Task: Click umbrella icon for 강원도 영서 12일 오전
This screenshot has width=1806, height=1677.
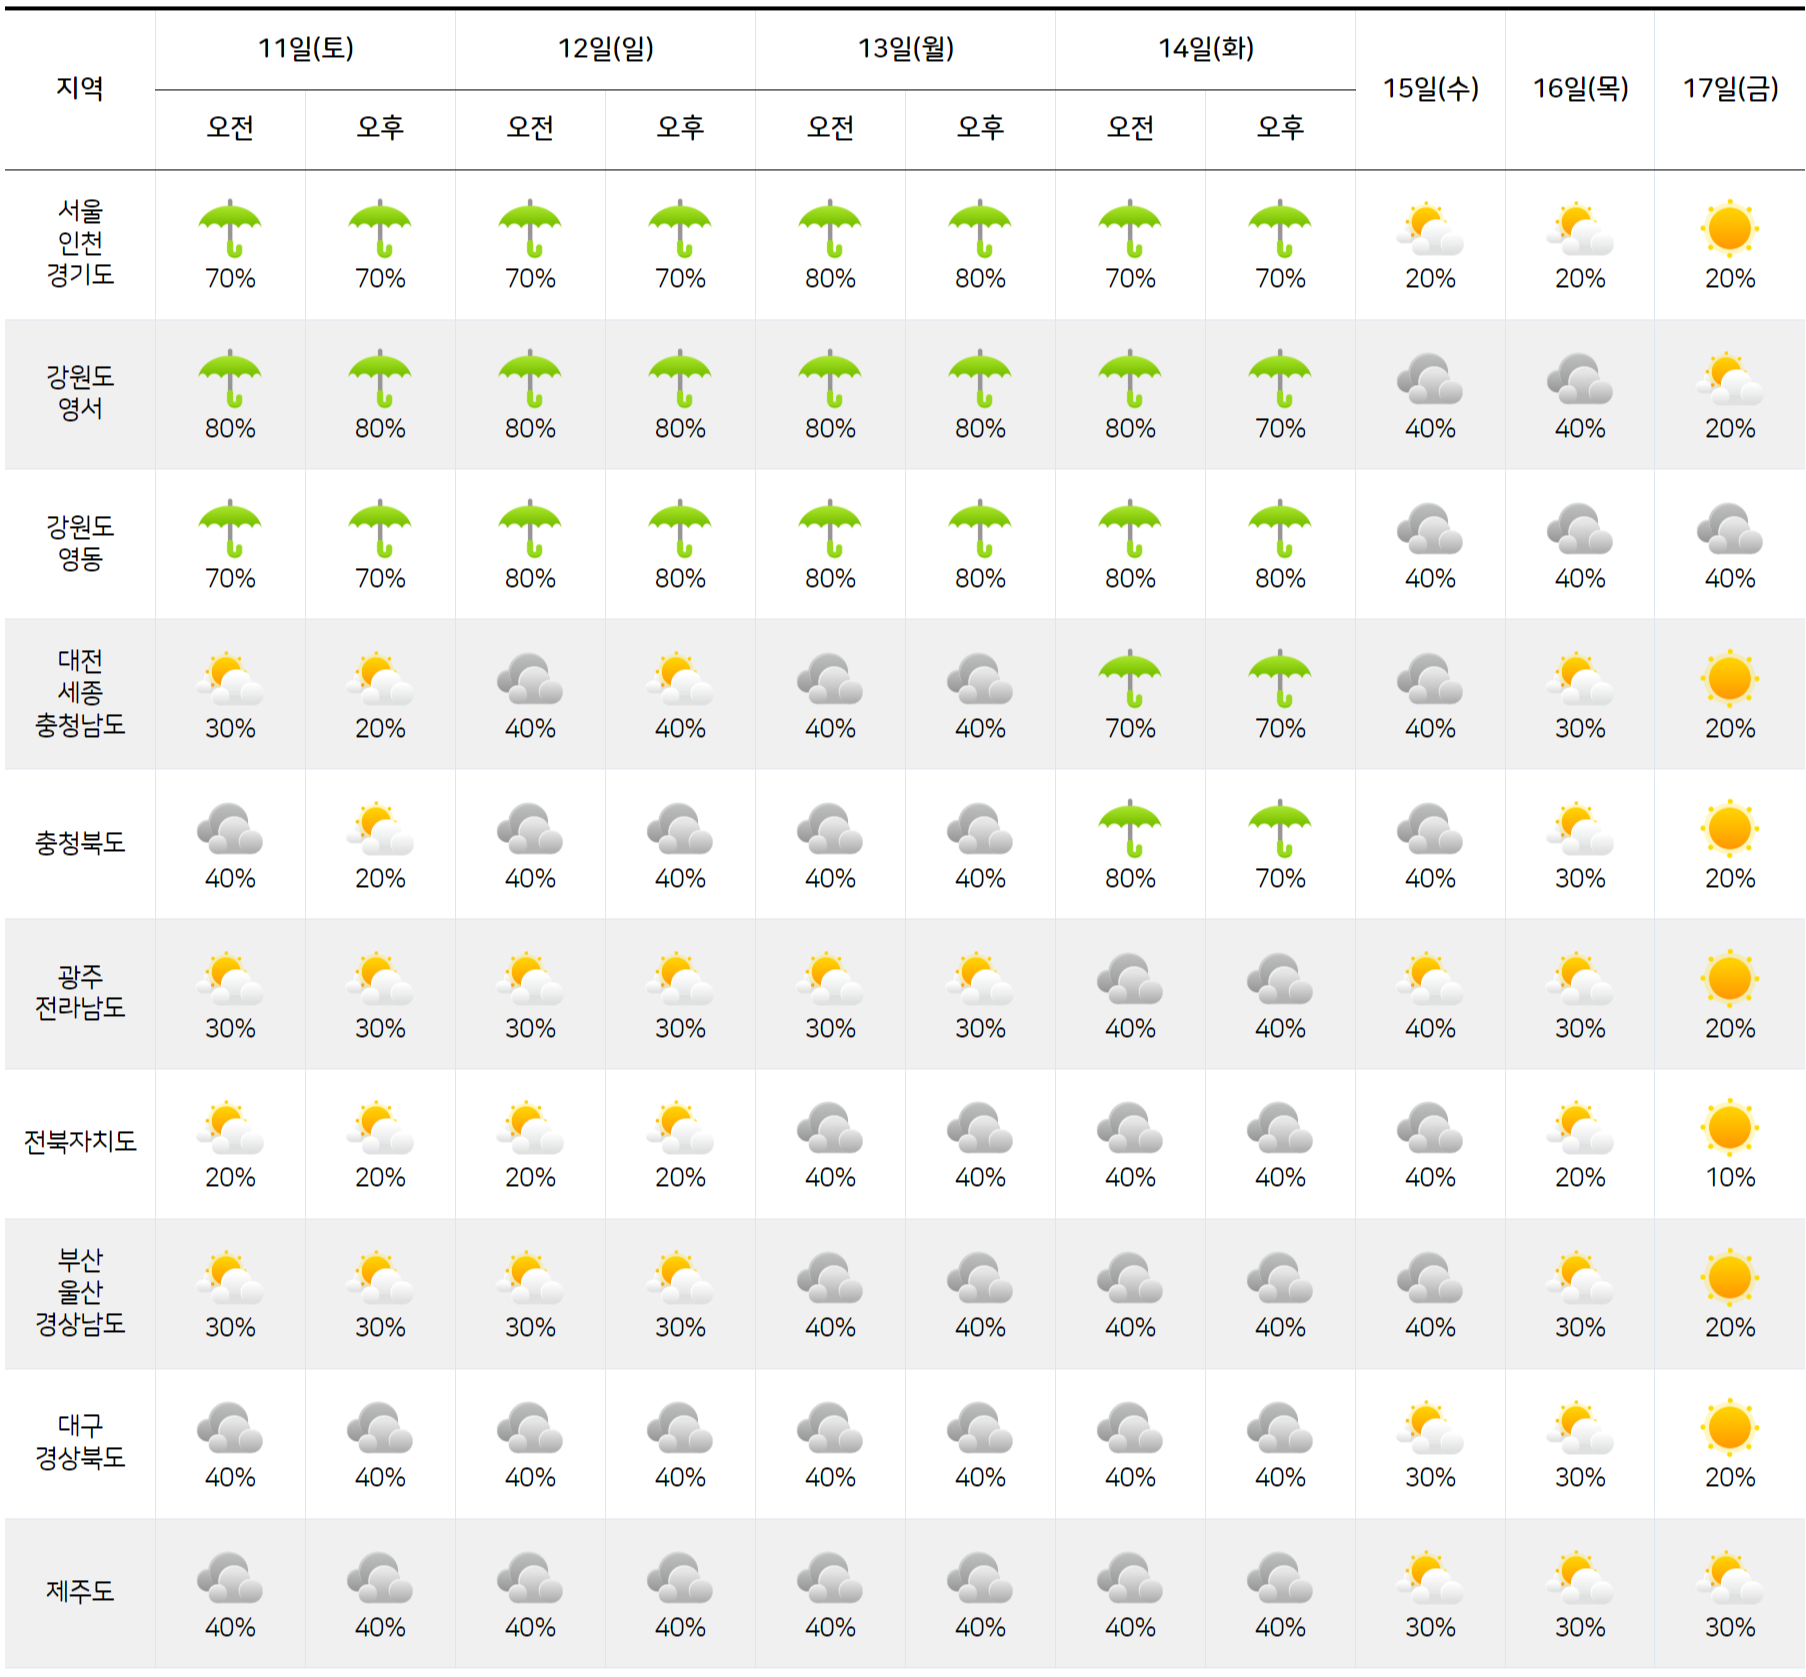Action: click(x=530, y=379)
